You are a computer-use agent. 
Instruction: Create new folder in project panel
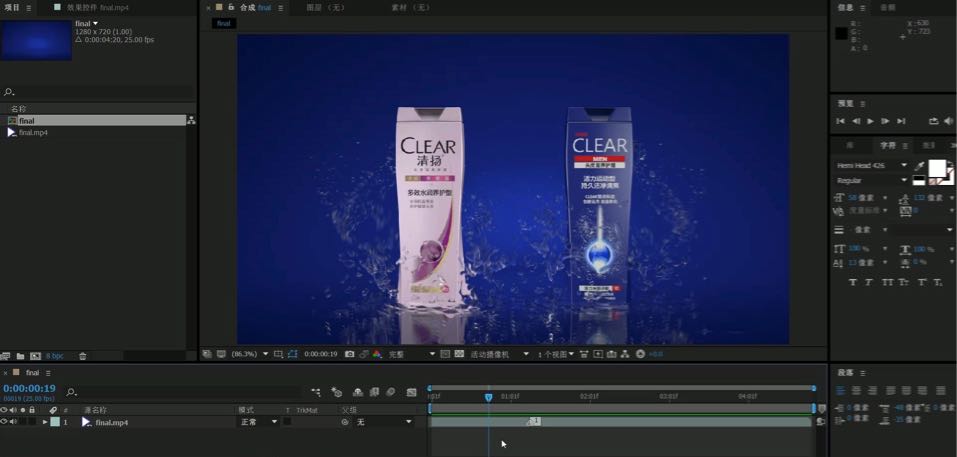point(20,356)
